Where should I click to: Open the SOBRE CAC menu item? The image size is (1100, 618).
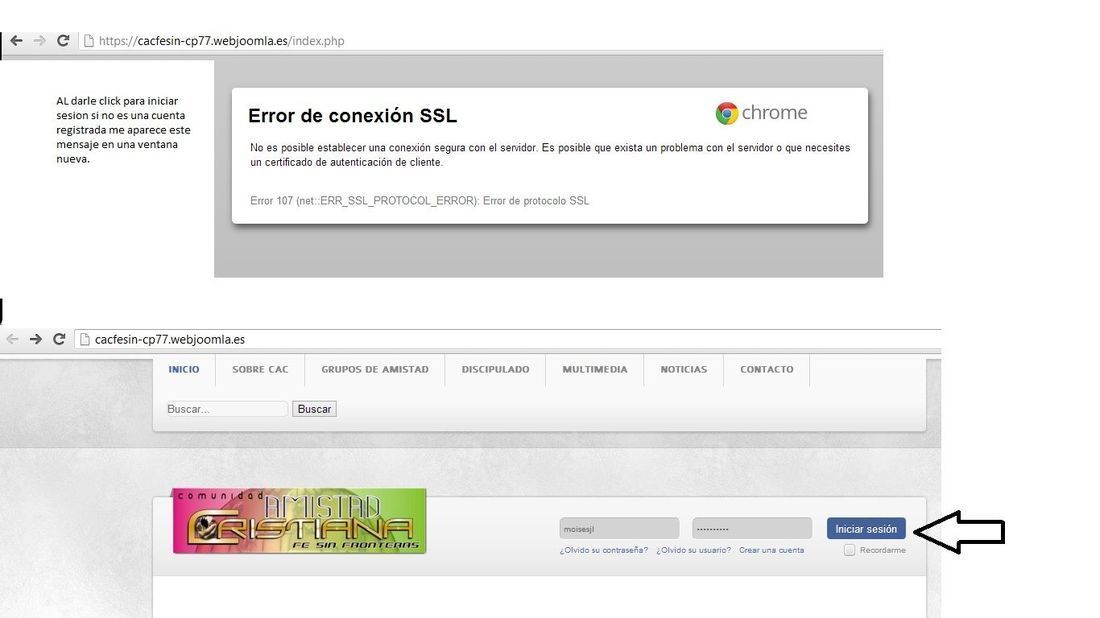coord(260,369)
